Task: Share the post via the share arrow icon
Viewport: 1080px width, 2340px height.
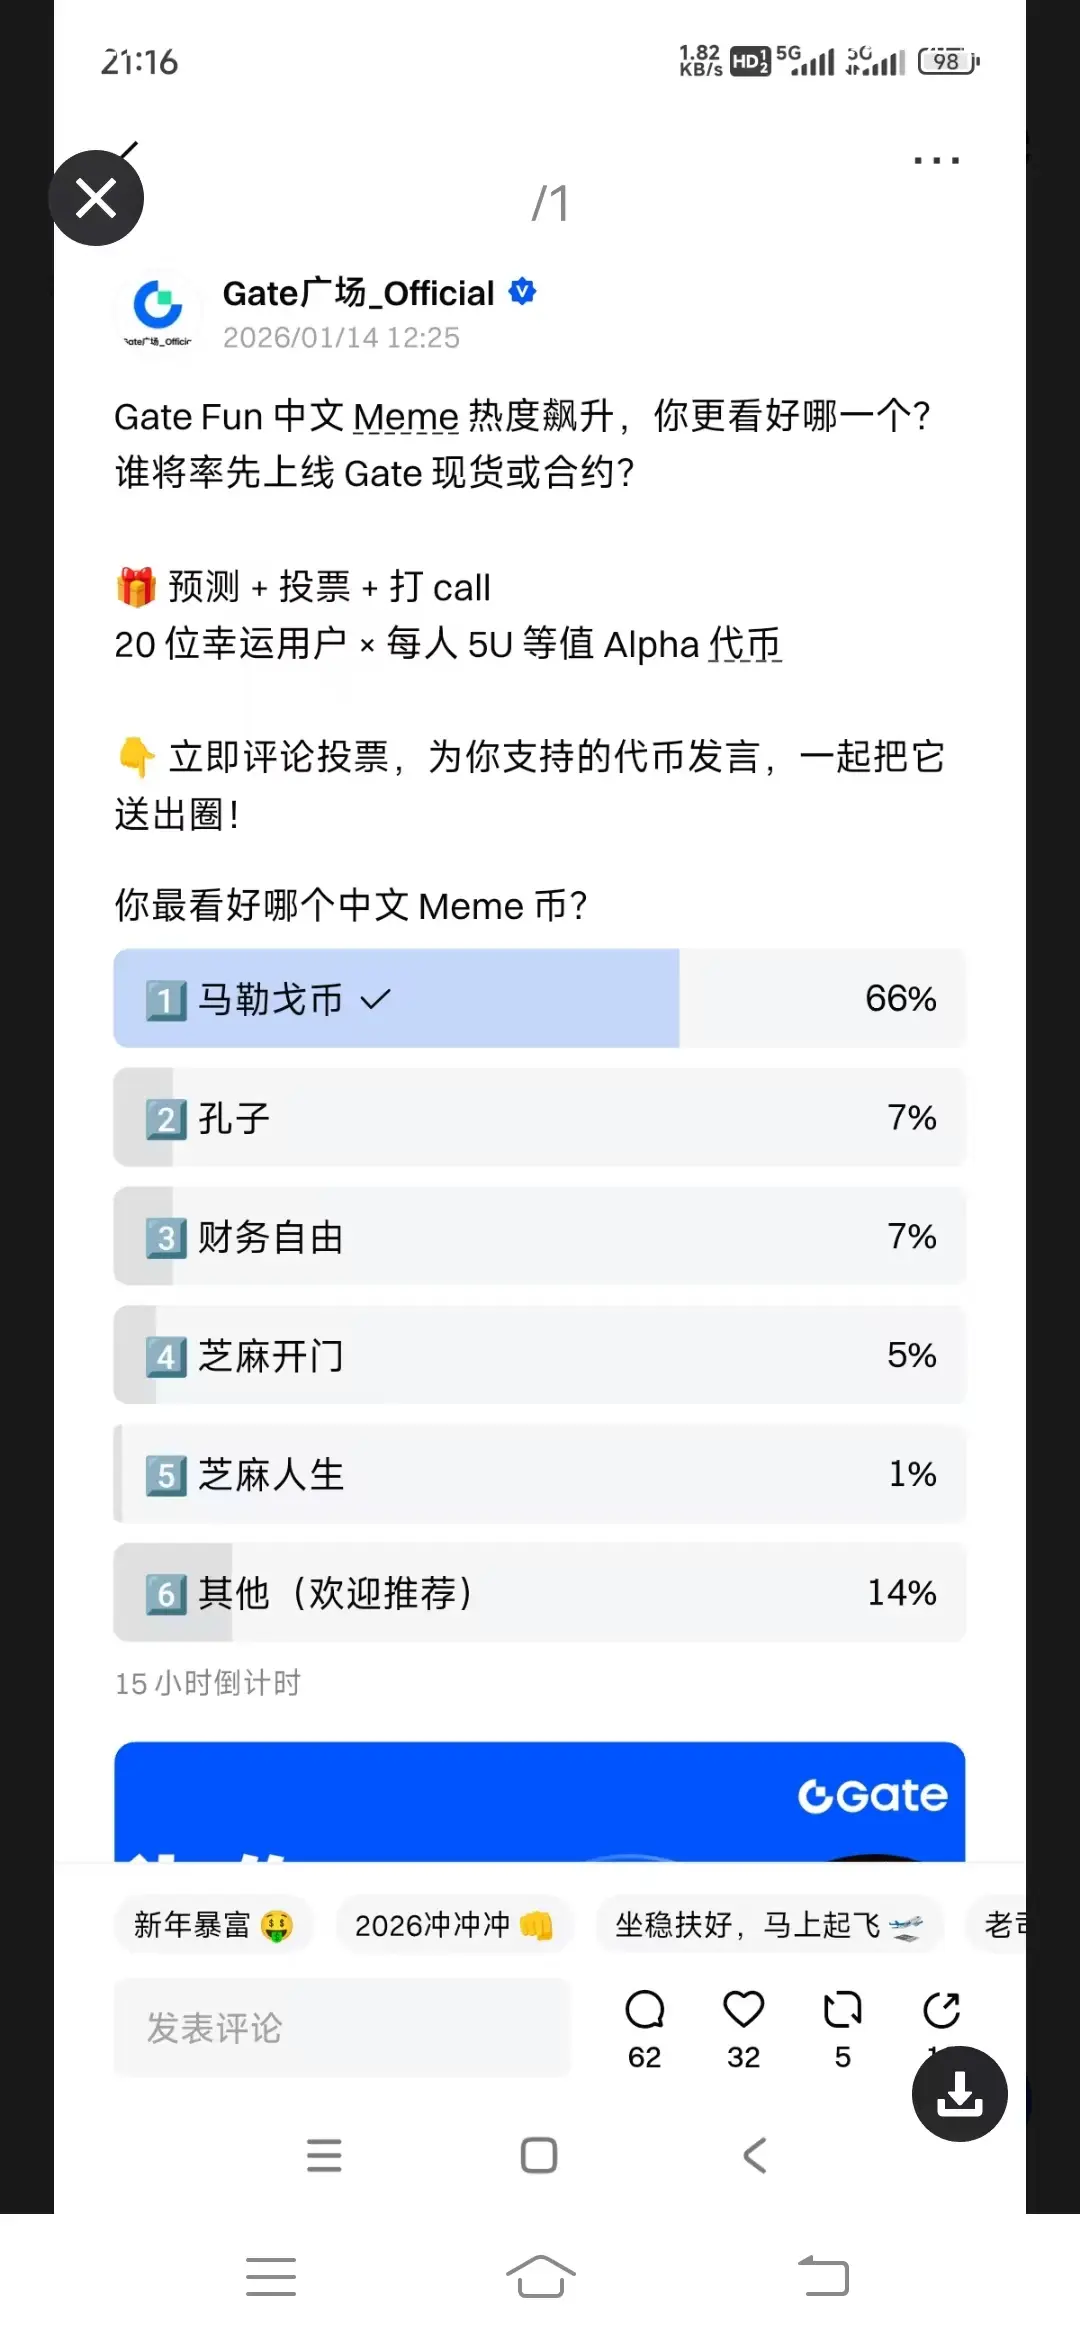Action: pyautogui.click(x=941, y=2010)
